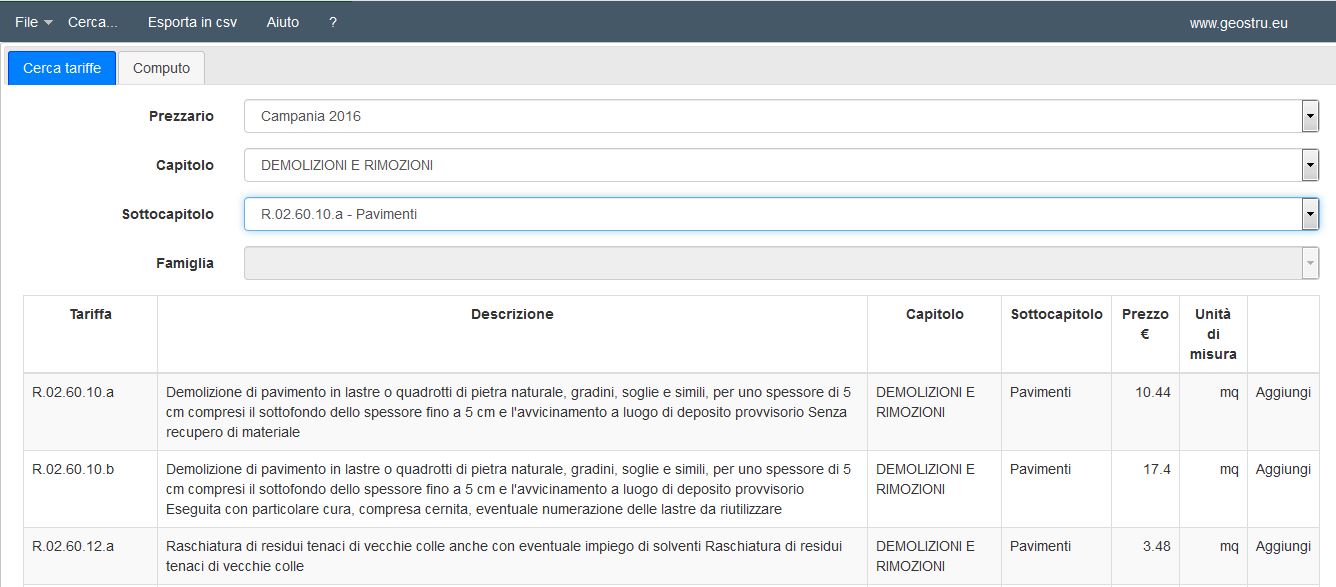1336x587 pixels.
Task: Open the www.geostru.eu link
Action: click(x=1238, y=22)
